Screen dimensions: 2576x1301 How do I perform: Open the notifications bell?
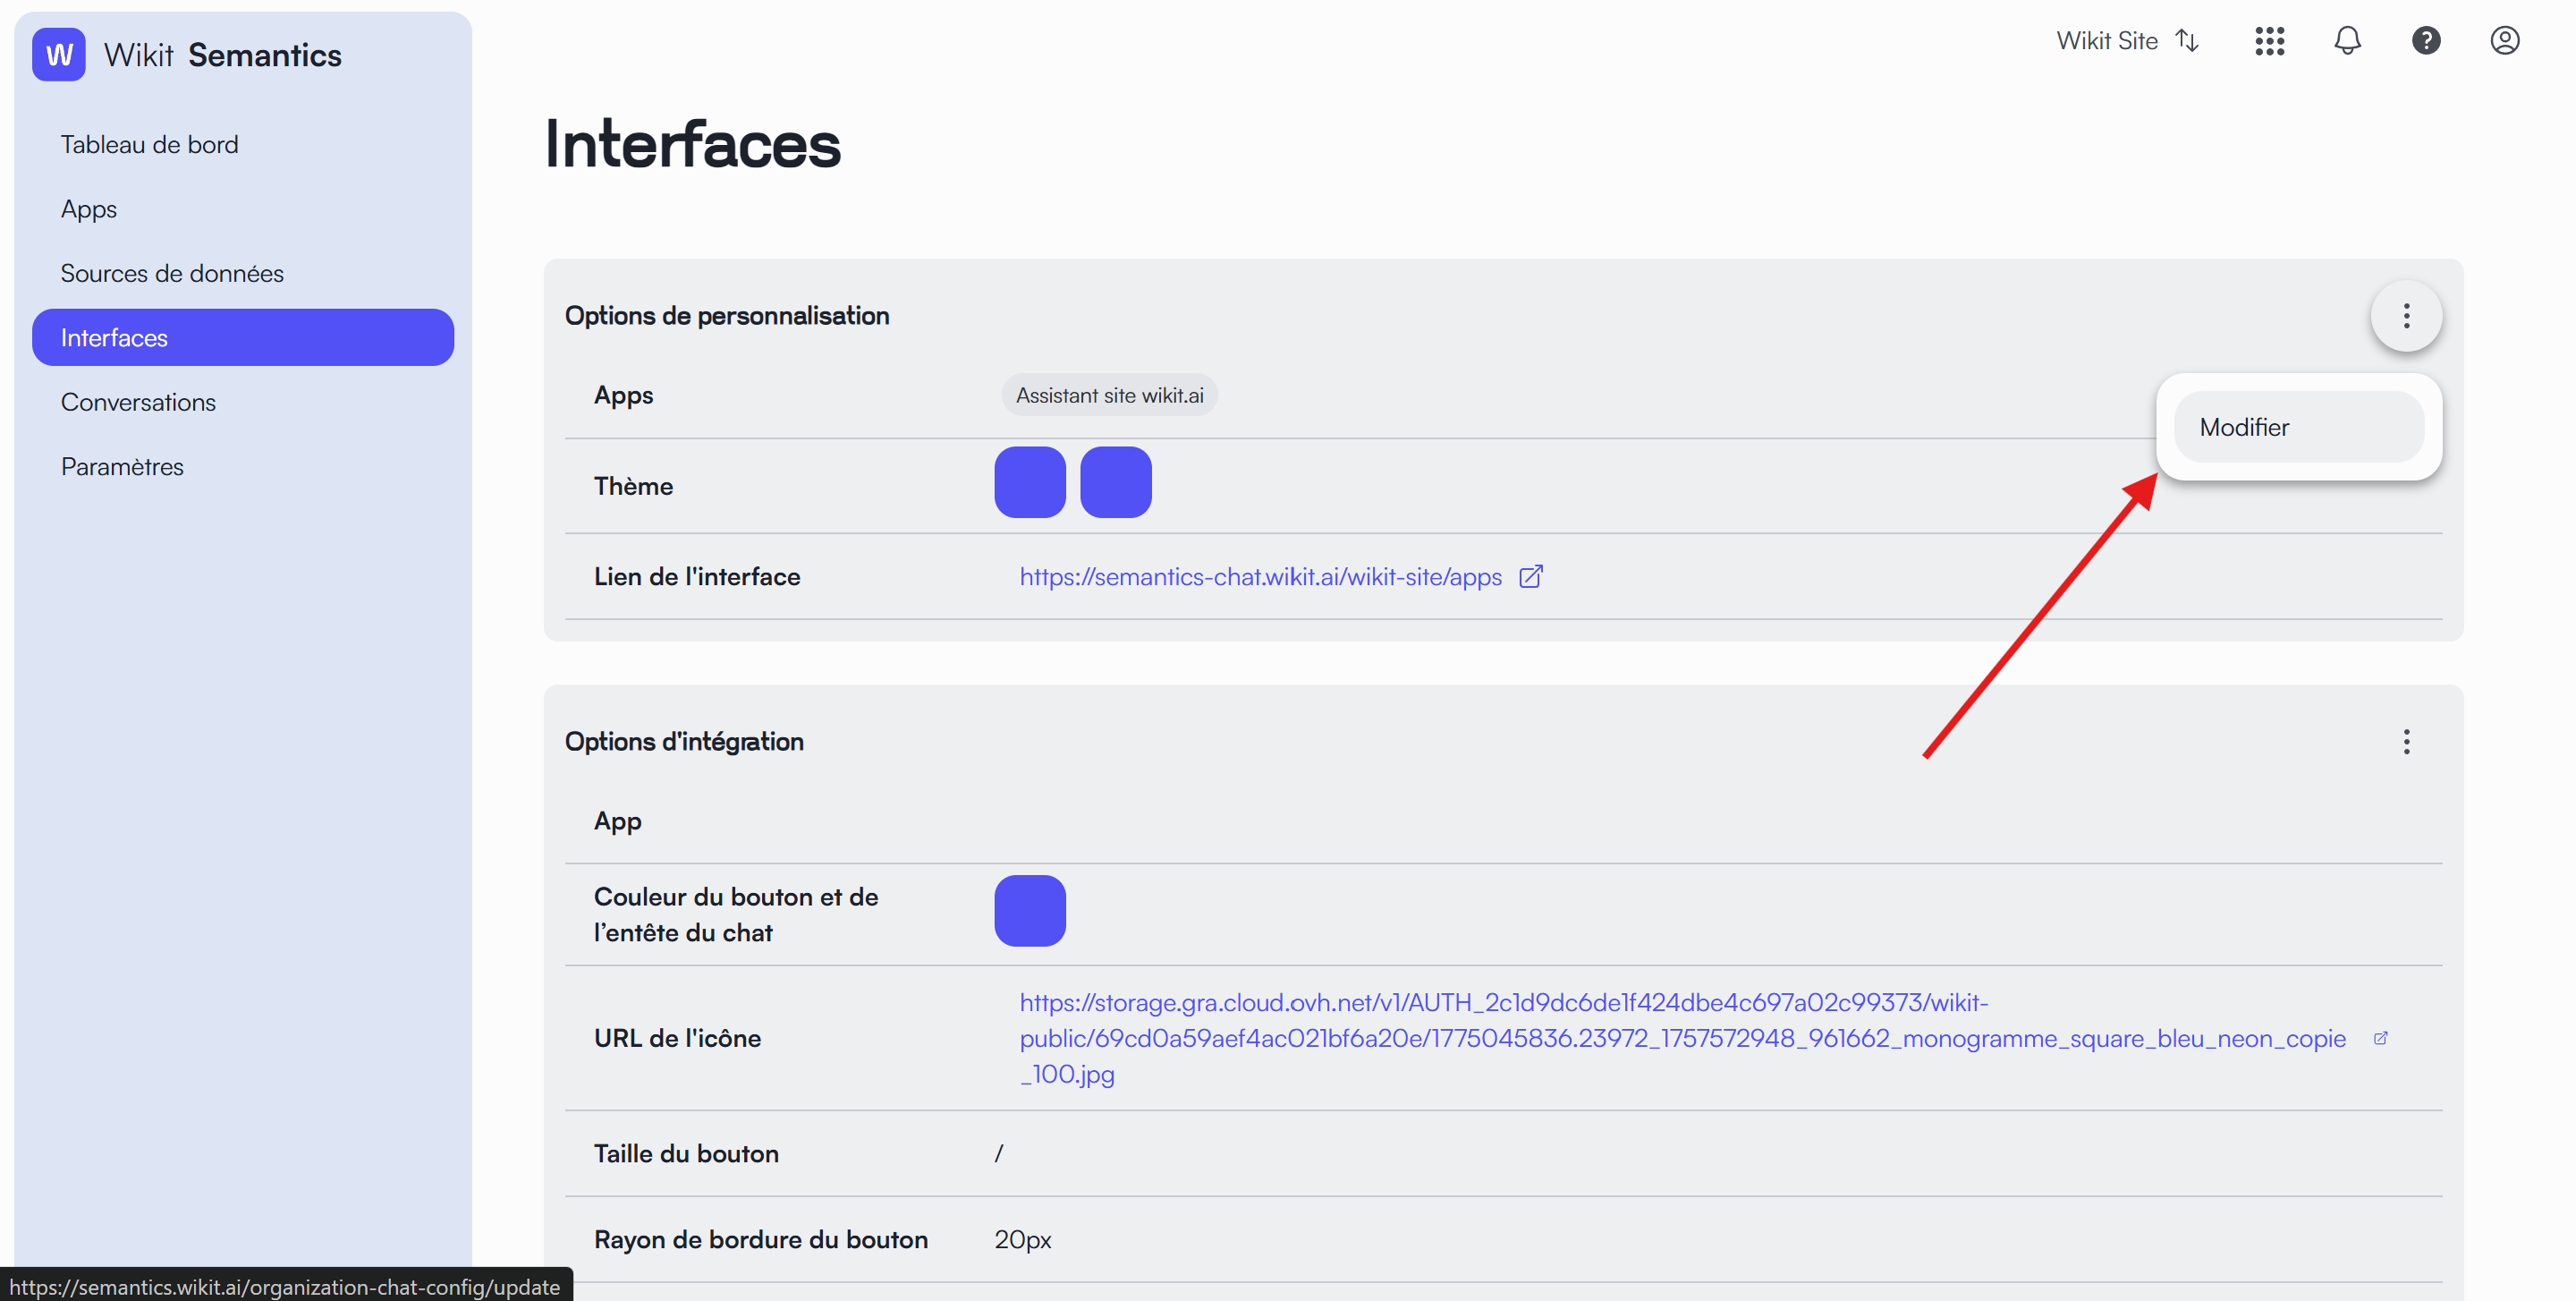(2347, 41)
